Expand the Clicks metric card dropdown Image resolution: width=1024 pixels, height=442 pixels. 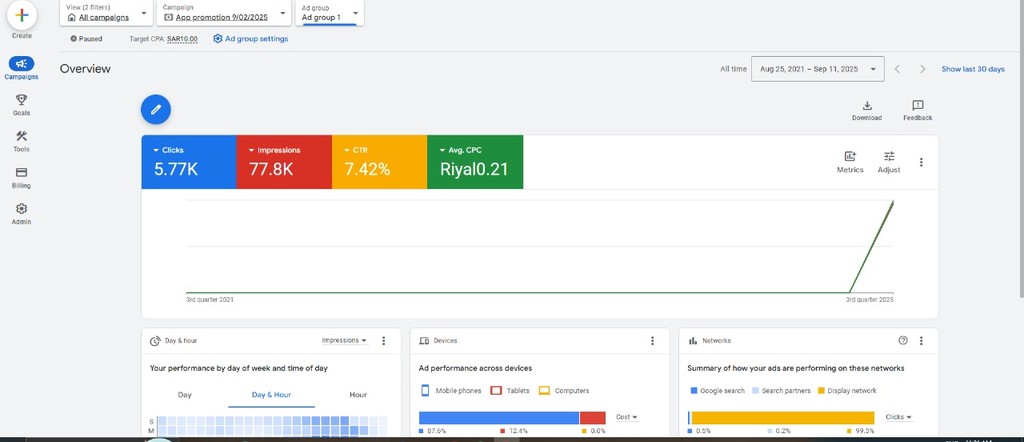tap(157, 150)
